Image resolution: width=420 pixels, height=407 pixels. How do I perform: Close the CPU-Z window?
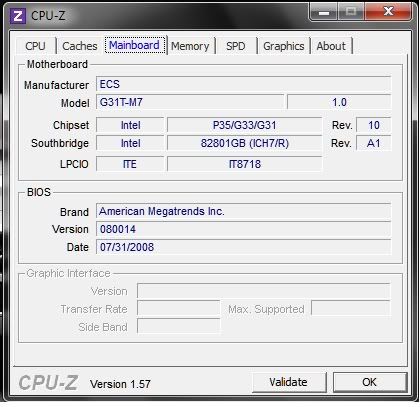tap(388, 12)
